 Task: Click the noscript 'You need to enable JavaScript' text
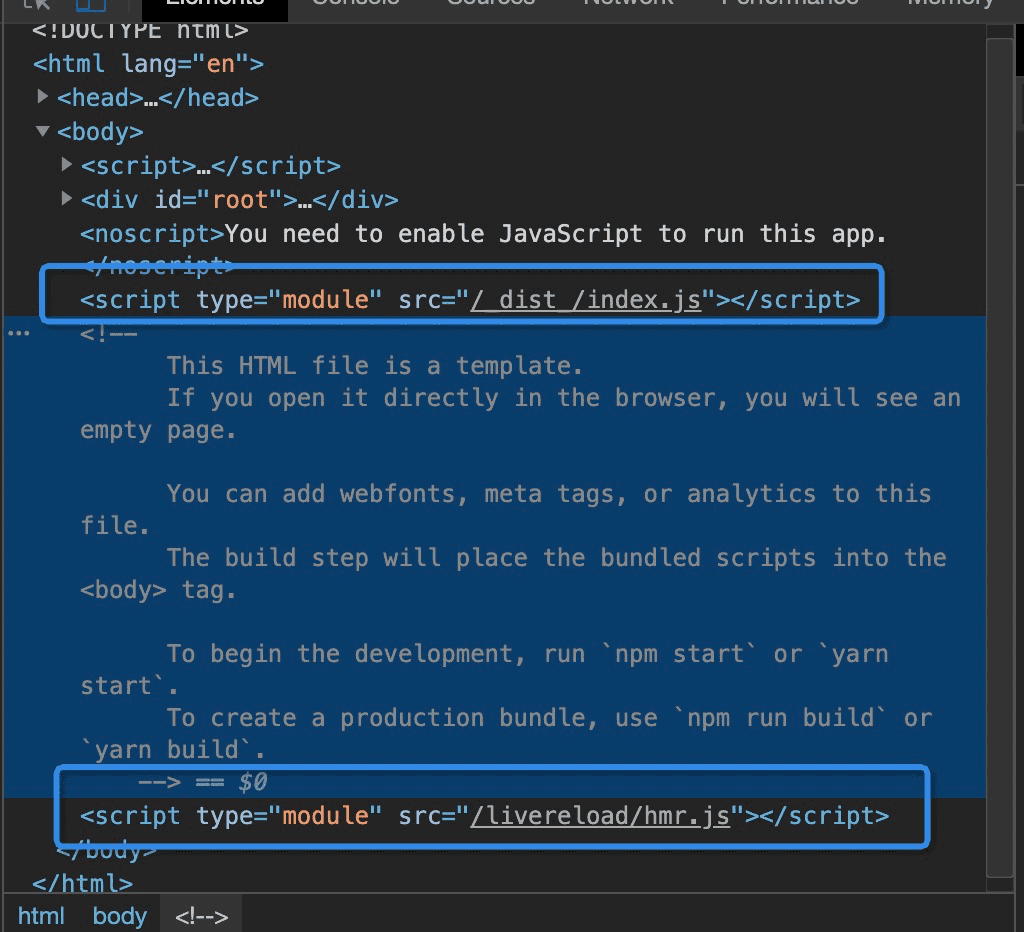point(555,234)
